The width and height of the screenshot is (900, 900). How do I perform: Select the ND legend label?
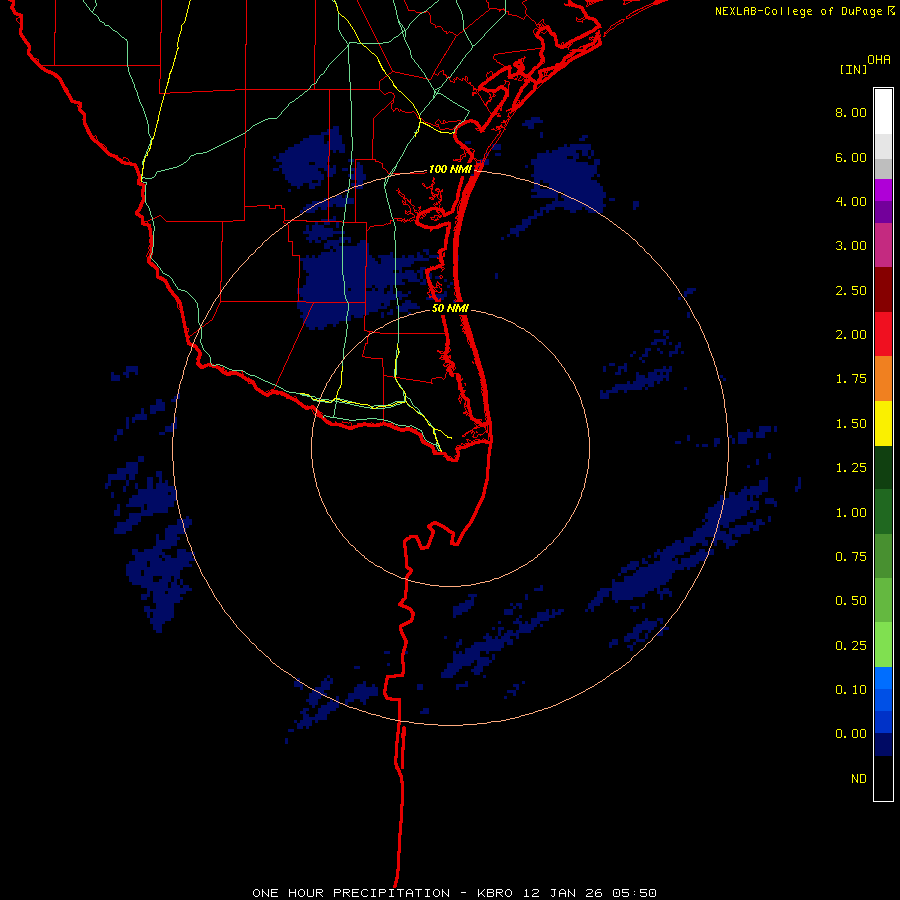click(859, 779)
